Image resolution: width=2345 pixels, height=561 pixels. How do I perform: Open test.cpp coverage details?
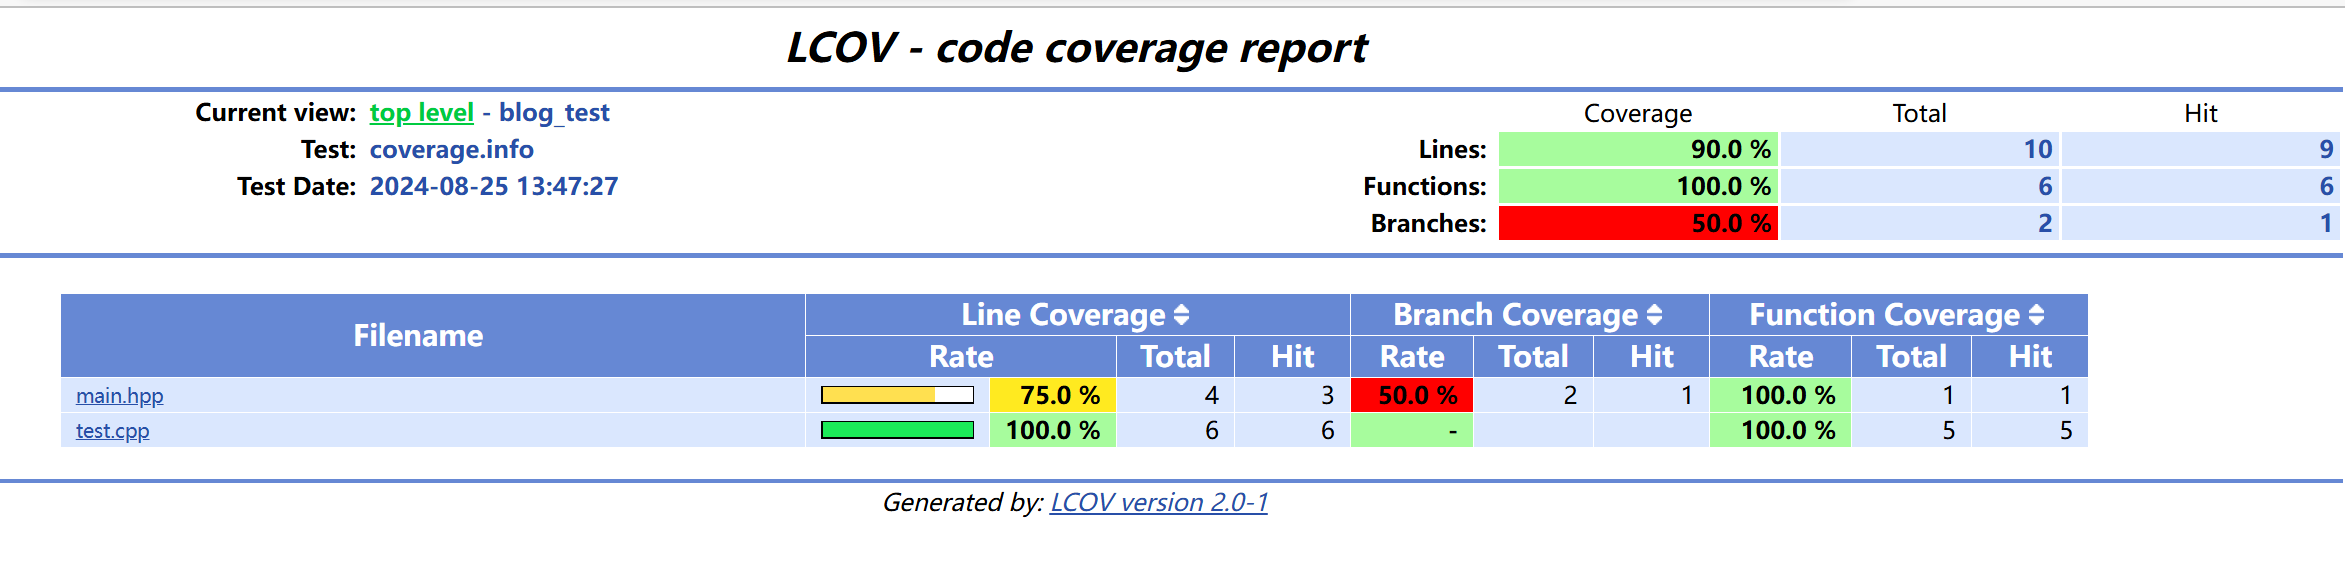point(112,431)
